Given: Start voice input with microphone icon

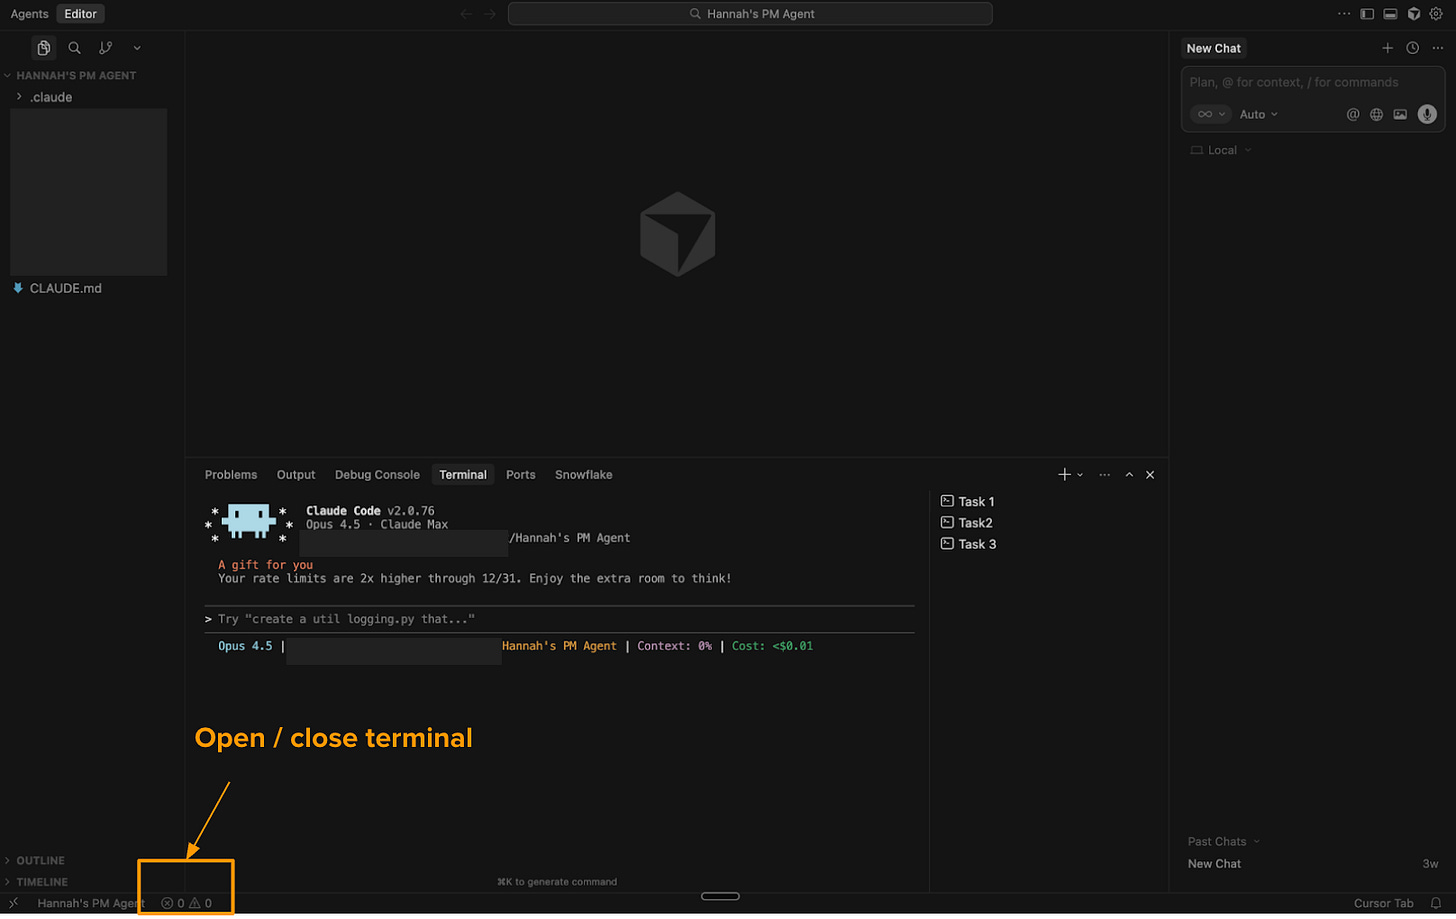Looking at the screenshot, I should tap(1427, 114).
